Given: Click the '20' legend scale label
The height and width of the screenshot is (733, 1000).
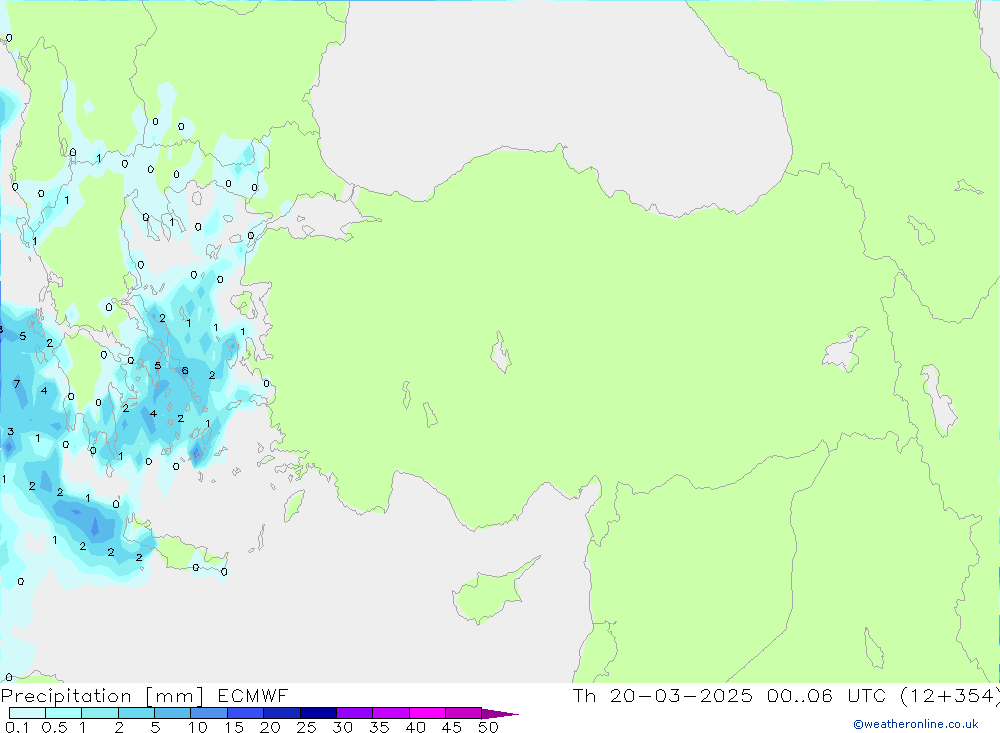Looking at the screenshot, I should click(270, 727).
